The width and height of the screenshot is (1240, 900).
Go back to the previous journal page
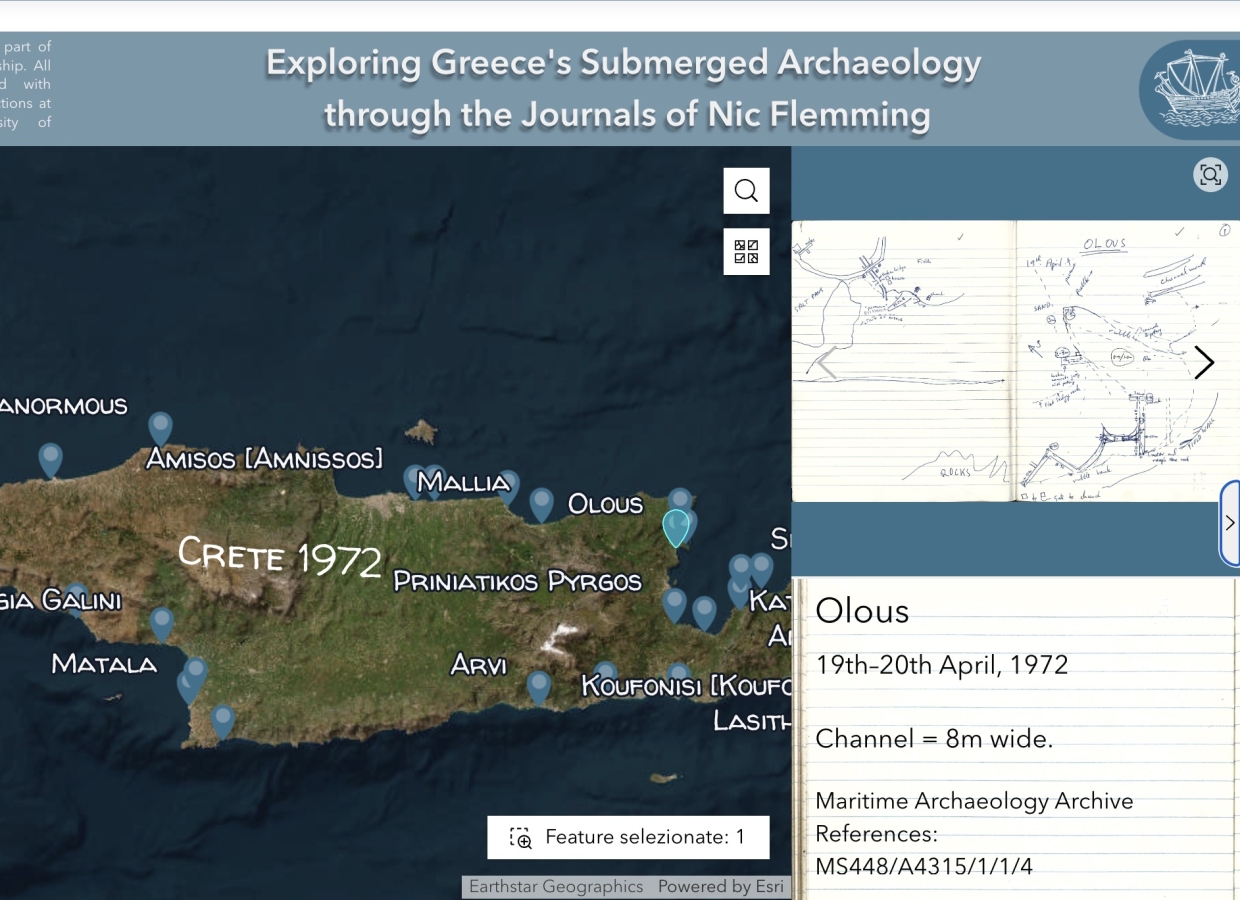(x=826, y=362)
